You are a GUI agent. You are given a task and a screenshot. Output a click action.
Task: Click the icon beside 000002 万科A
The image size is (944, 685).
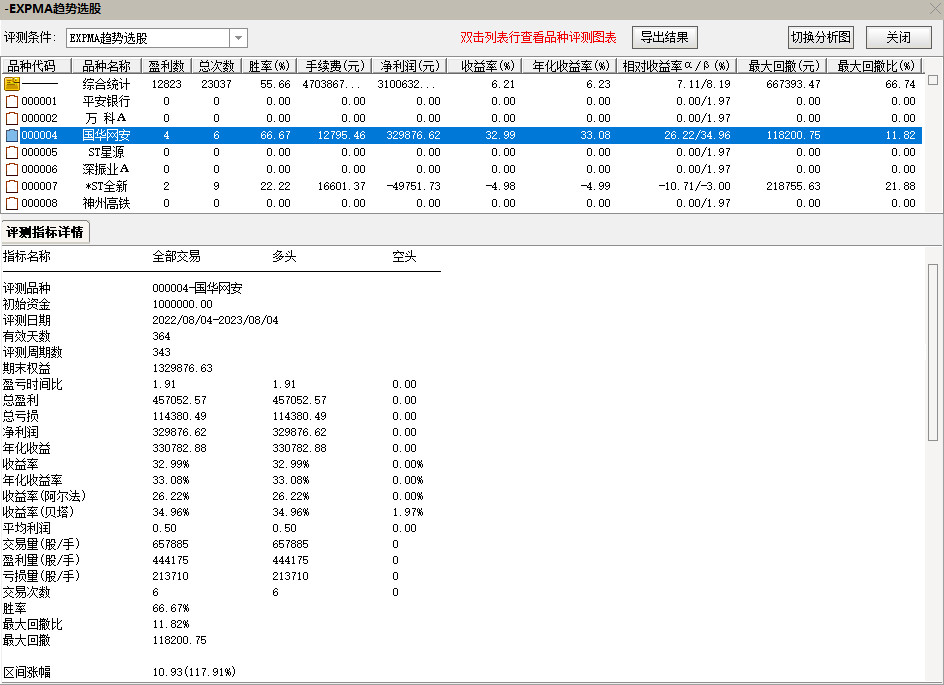(12, 118)
